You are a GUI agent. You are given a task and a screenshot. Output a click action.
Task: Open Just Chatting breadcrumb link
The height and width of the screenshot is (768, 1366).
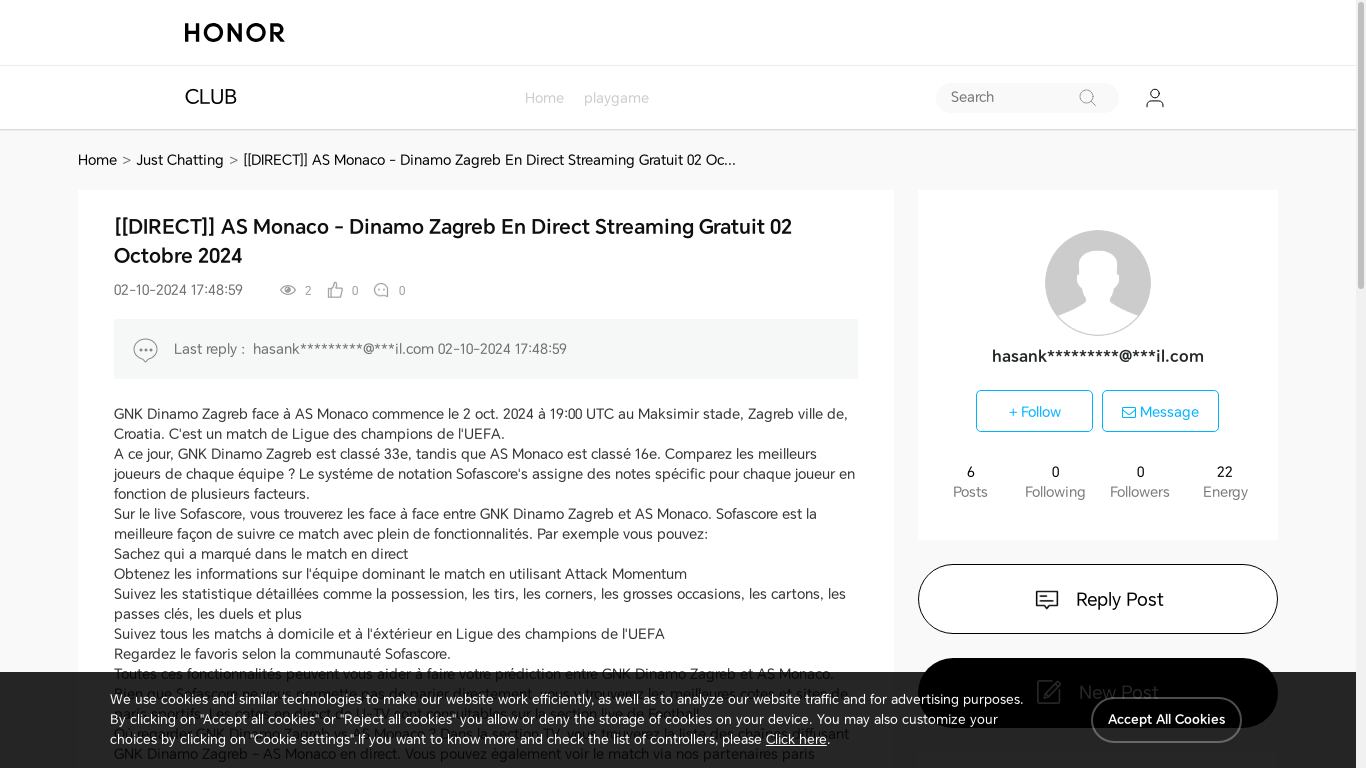coord(180,160)
